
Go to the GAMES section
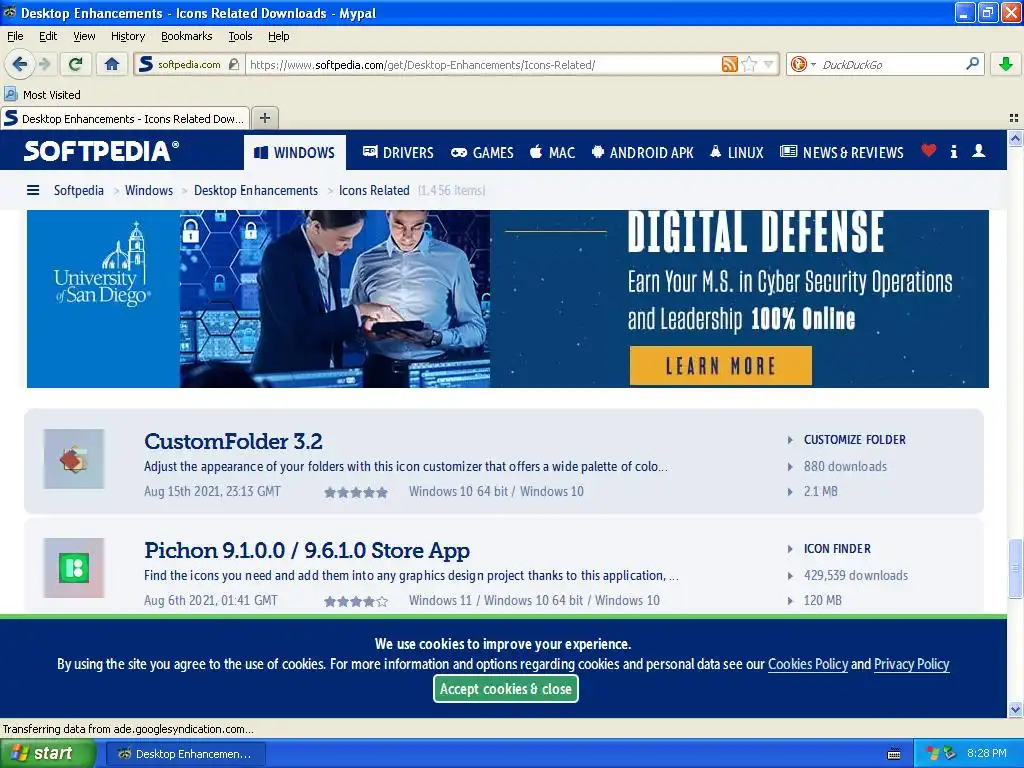tap(482, 152)
